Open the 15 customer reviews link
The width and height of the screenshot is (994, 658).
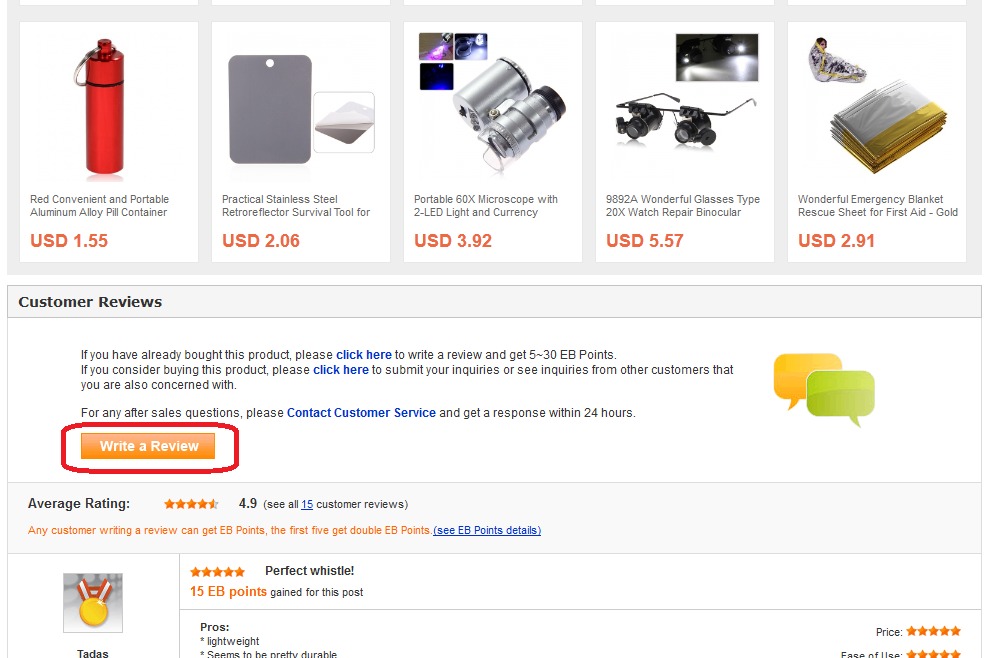pos(307,504)
